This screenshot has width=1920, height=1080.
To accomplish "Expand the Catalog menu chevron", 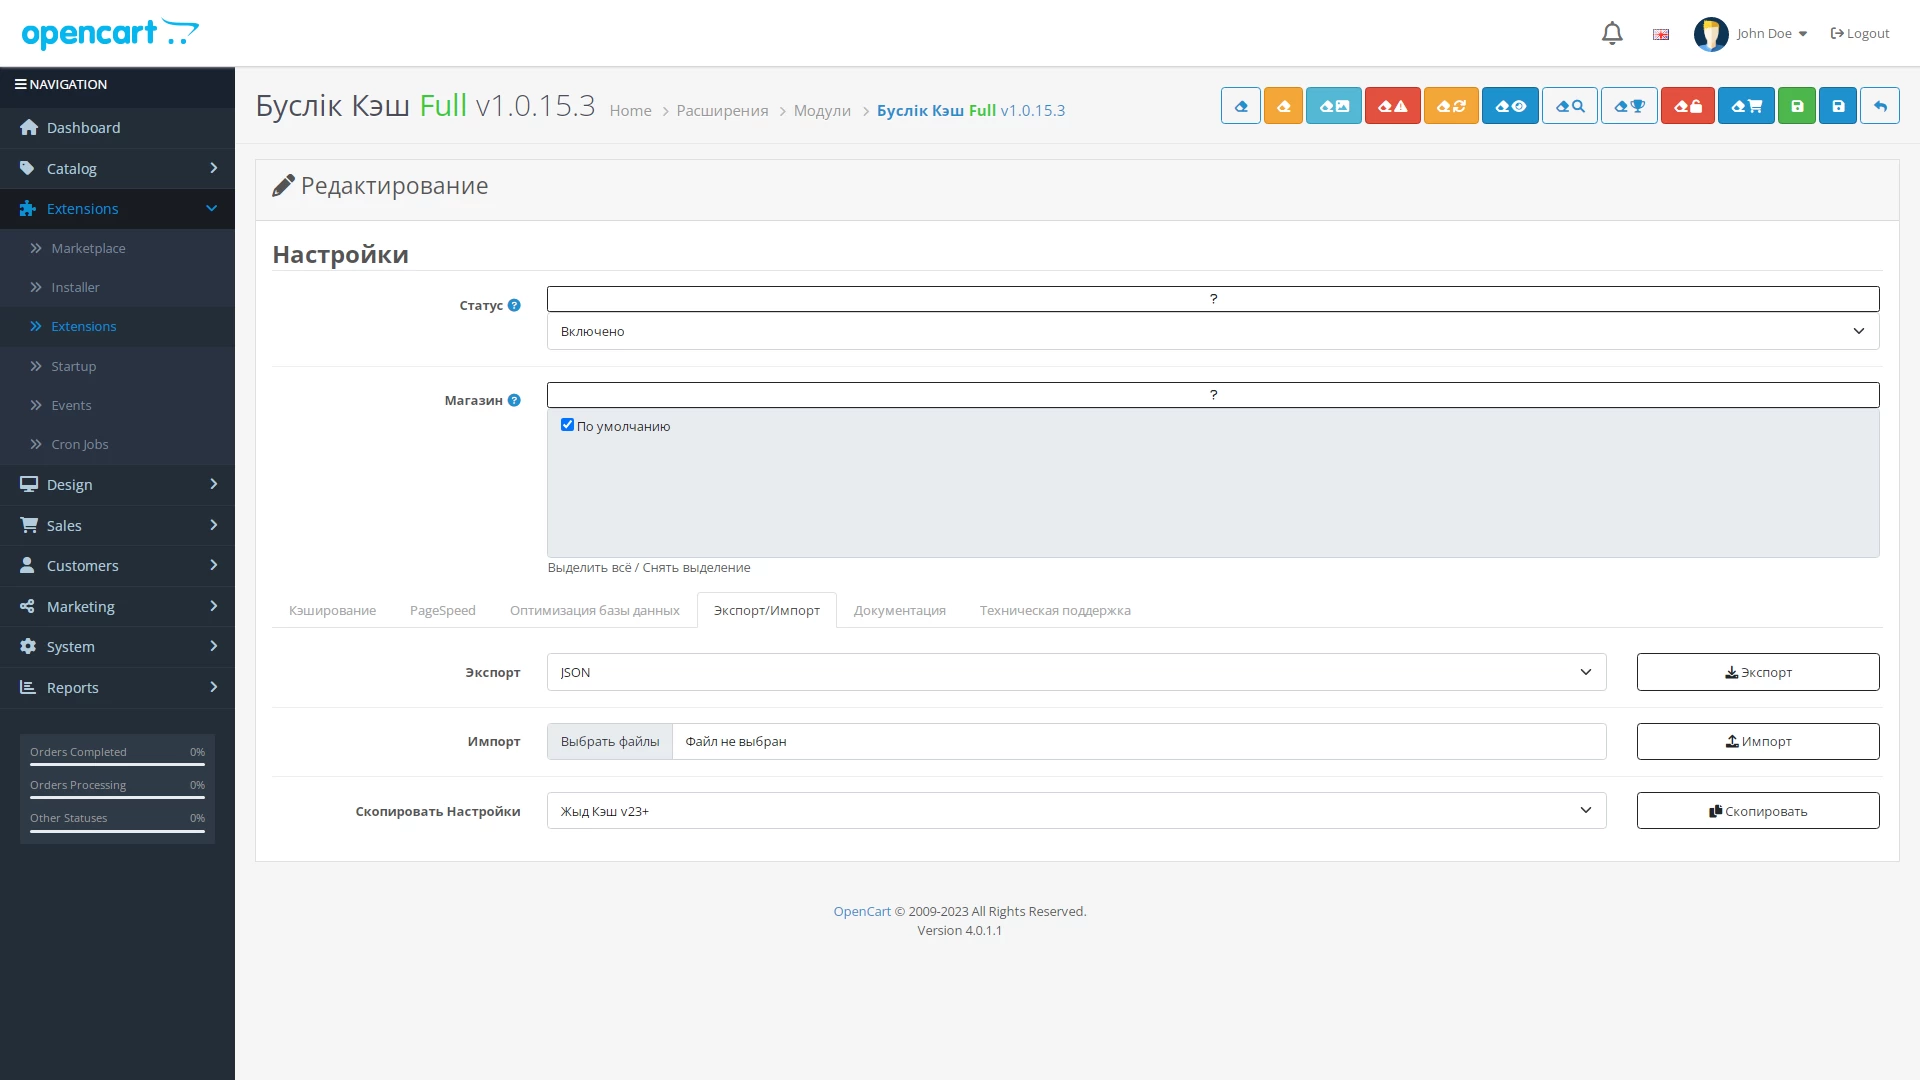I will coord(213,168).
